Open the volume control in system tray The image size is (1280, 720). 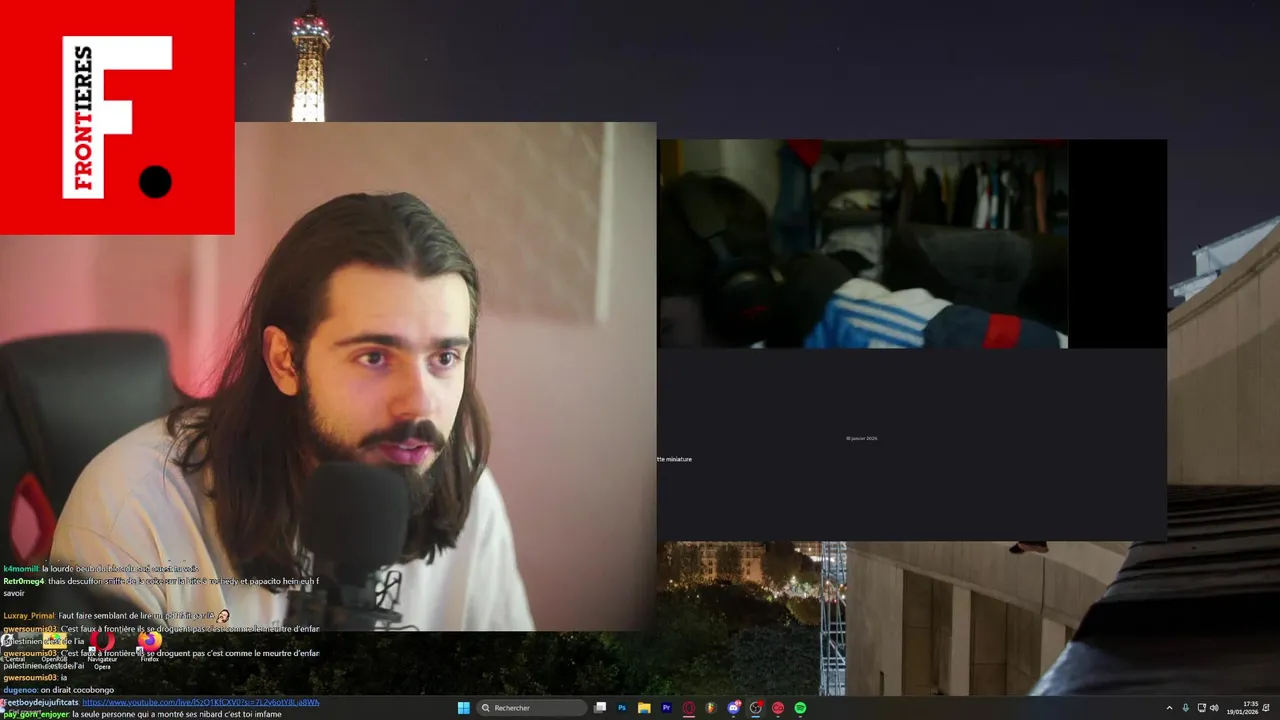pos(1214,708)
